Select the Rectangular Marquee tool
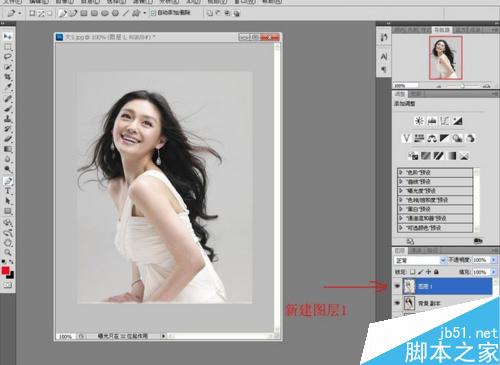 [x=7, y=46]
